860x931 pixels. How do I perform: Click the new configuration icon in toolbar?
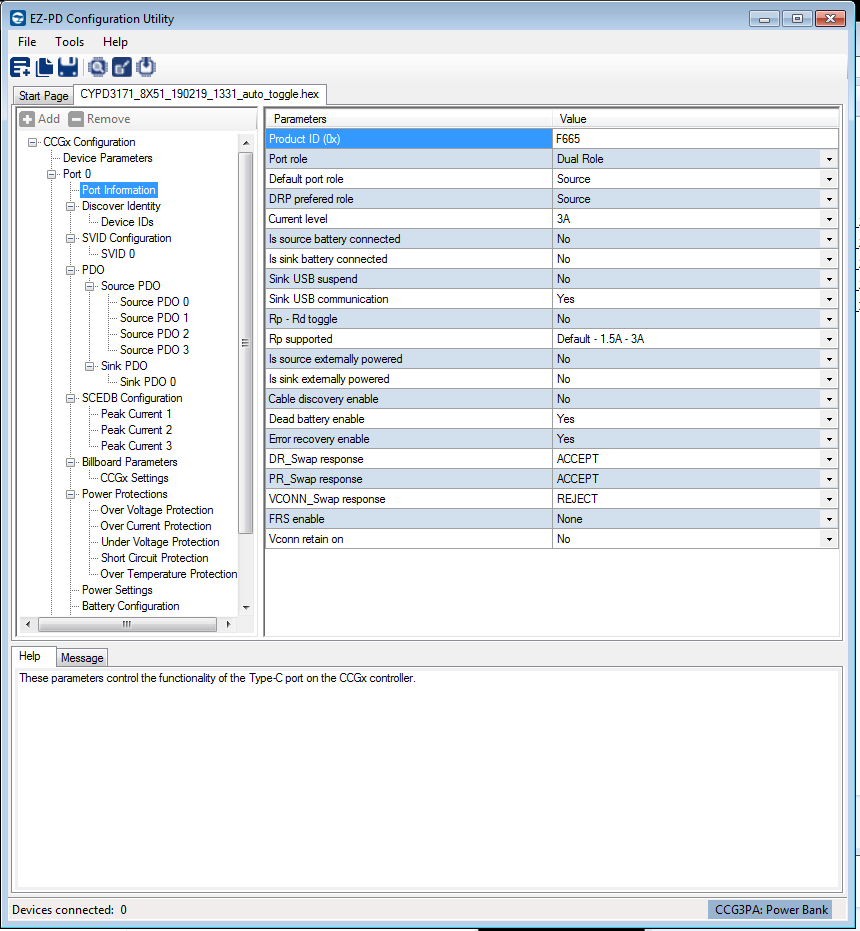(20, 67)
